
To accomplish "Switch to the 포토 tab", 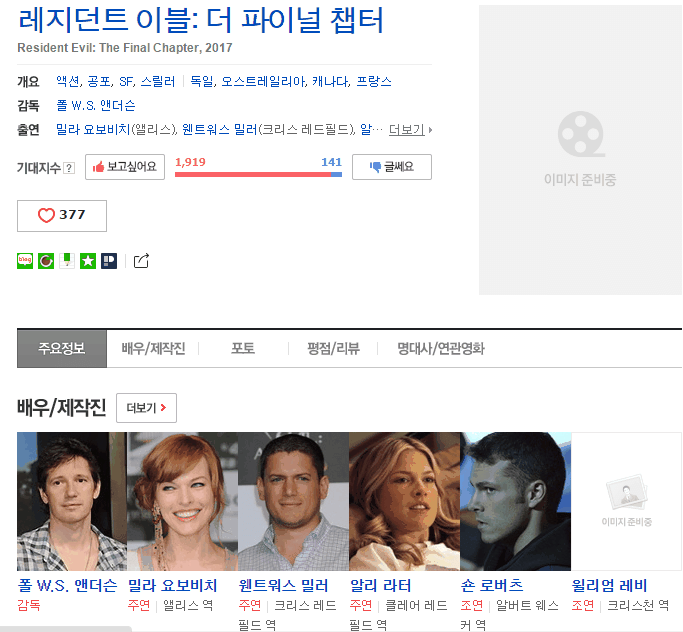I will click(x=243, y=348).
